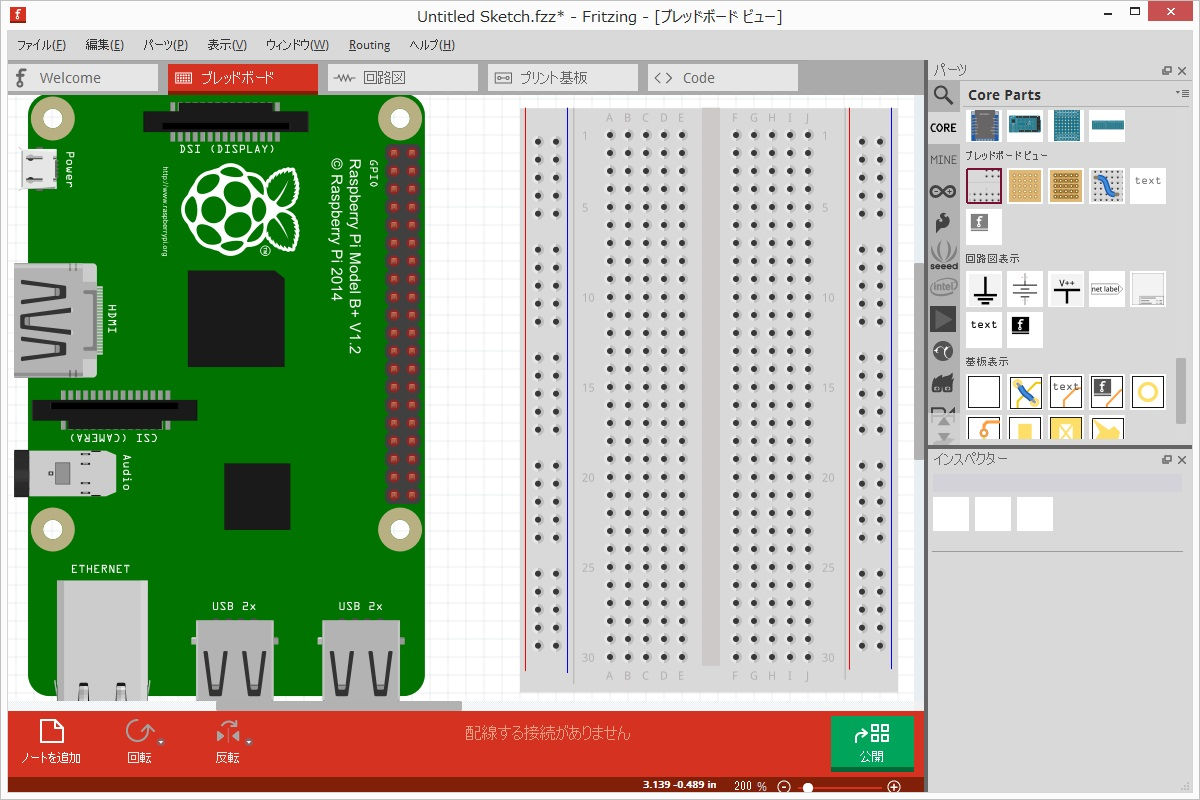Viewport: 1200px width, 800px height.
Task: Select the Seeed parts bin
Action: (x=943, y=255)
